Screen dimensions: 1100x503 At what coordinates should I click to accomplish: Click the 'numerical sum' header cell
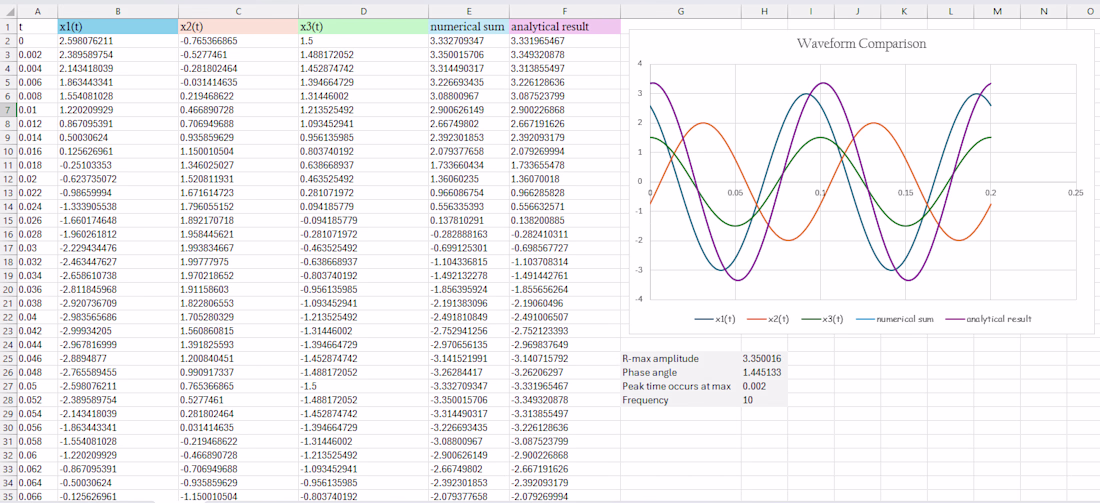(x=469, y=27)
